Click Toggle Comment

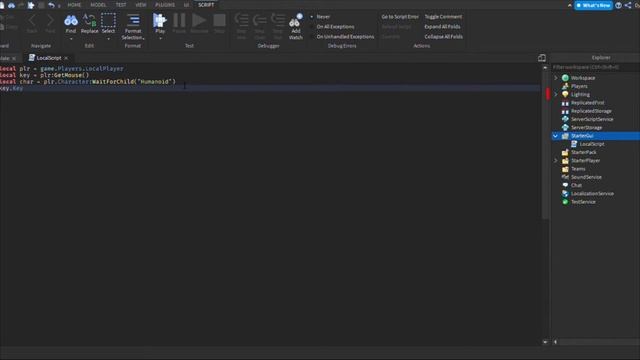[x=443, y=17]
